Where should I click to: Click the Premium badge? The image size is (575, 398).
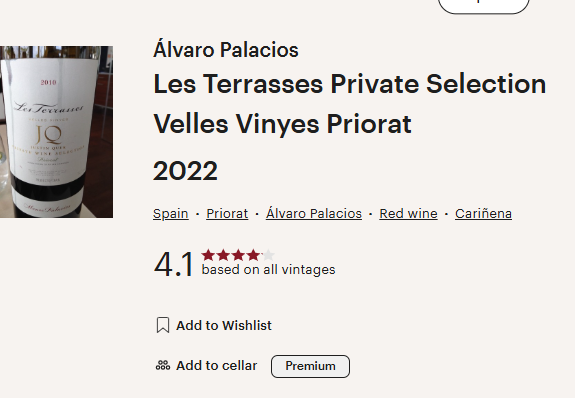tap(310, 366)
